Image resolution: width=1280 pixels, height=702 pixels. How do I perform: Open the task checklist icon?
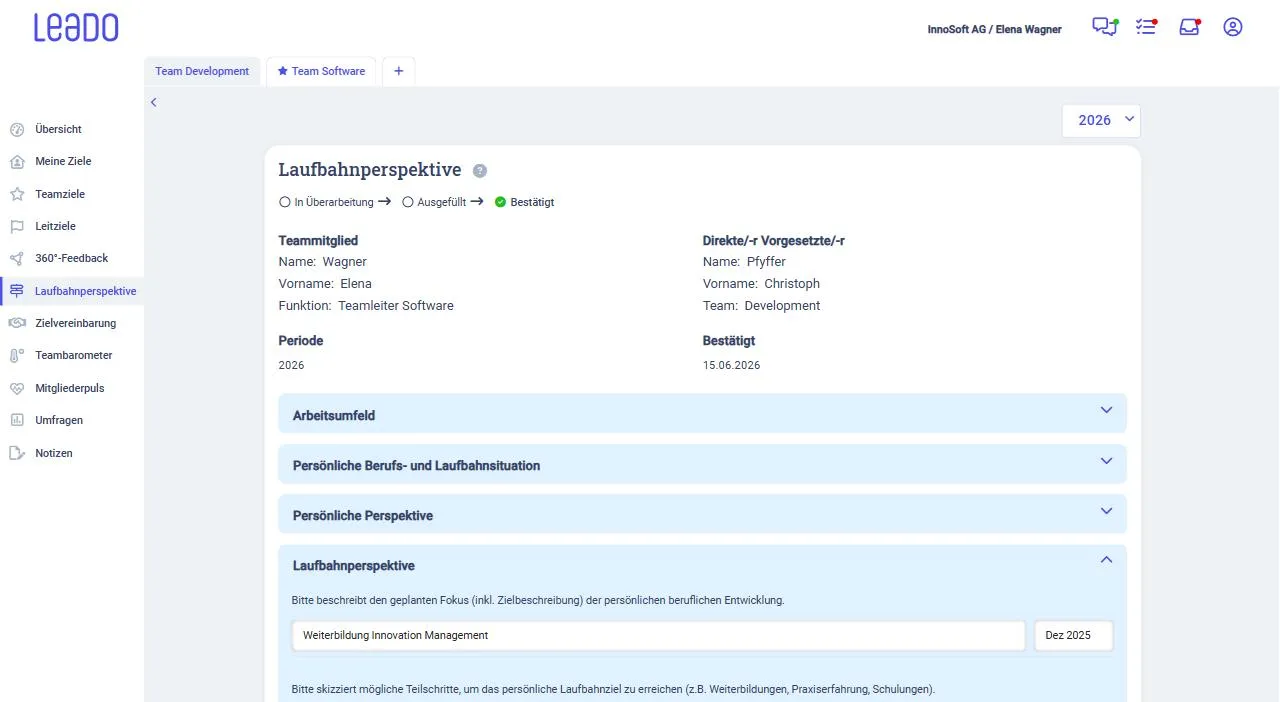[x=1146, y=28]
